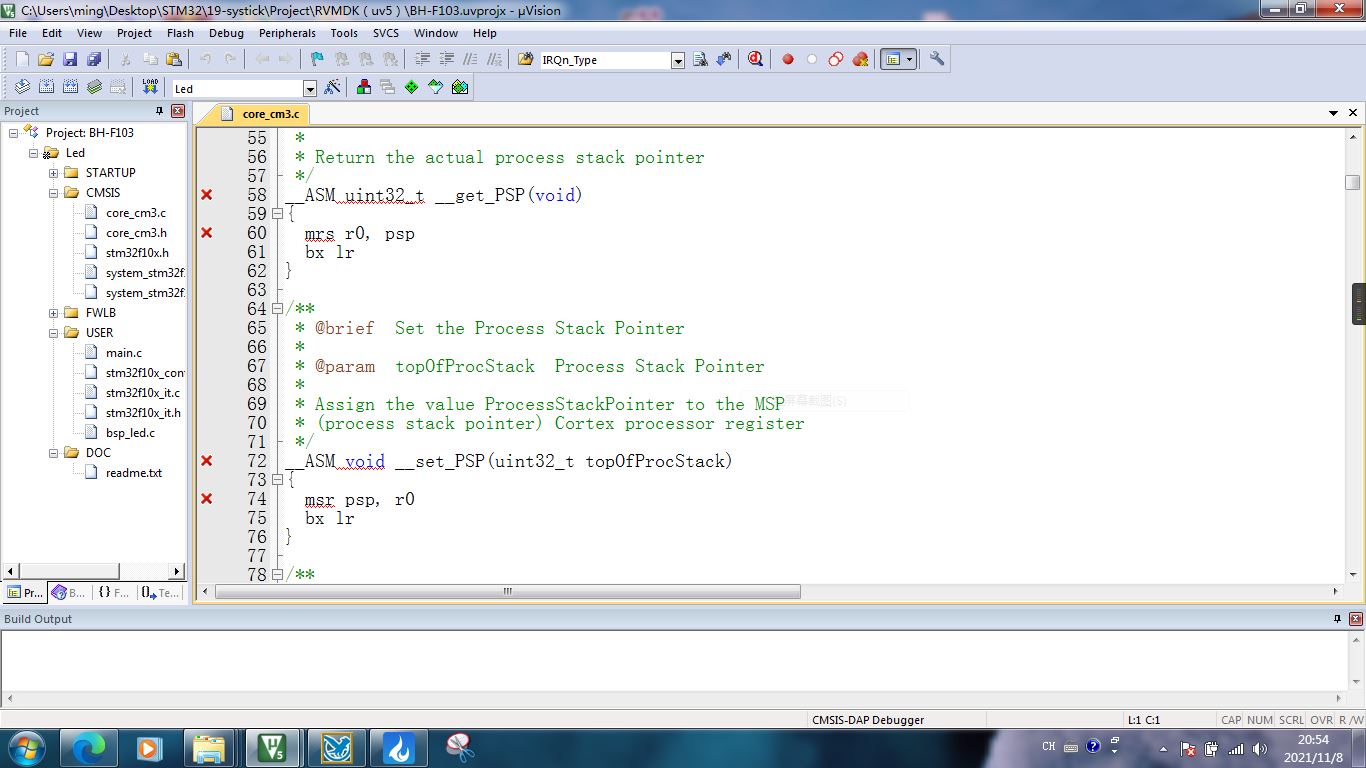Screen dimensions: 1366x768
Task: Click the Batch Build icon
Action: click(94, 87)
